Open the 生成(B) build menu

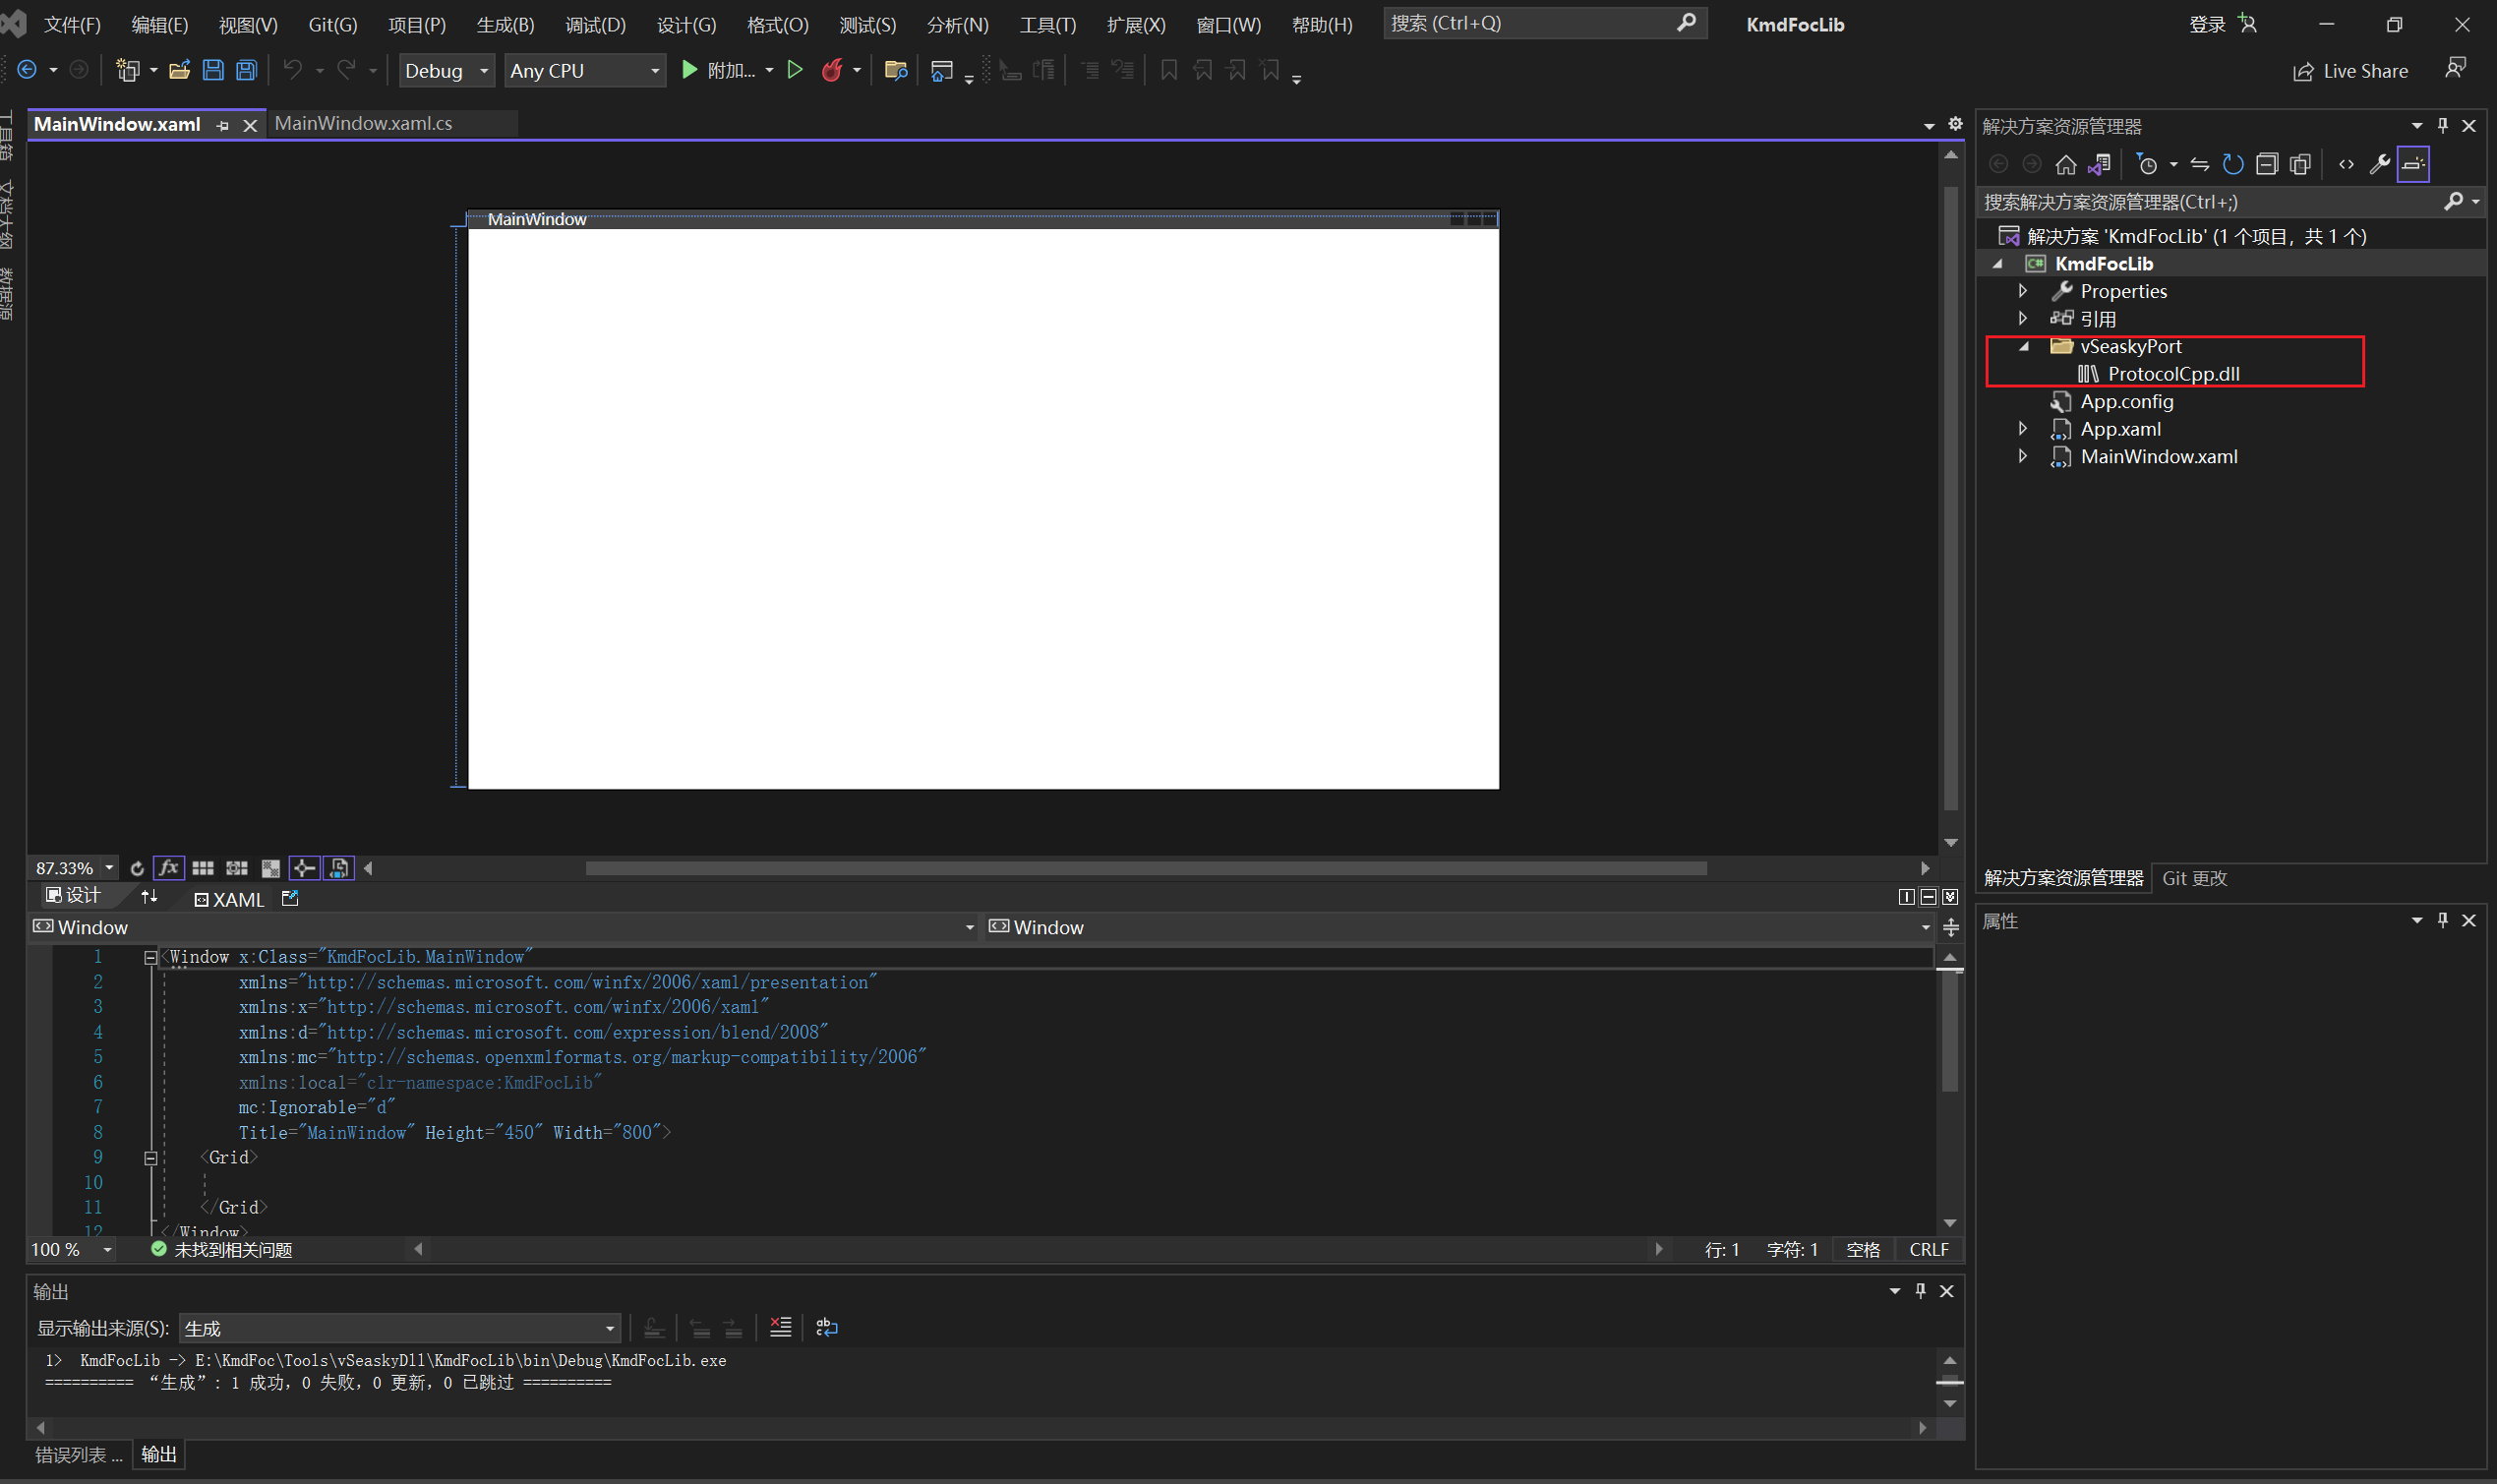tap(505, 24)
